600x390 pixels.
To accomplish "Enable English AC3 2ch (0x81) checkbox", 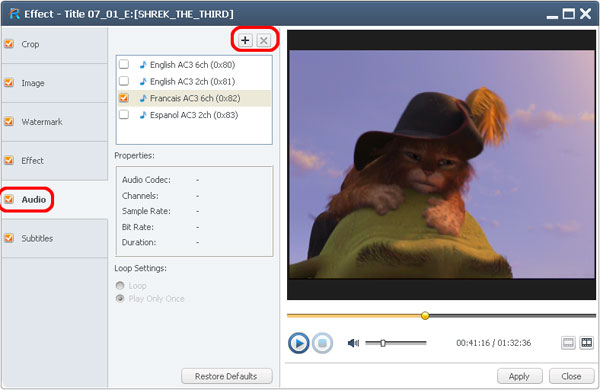I will [x=124, y=81].
